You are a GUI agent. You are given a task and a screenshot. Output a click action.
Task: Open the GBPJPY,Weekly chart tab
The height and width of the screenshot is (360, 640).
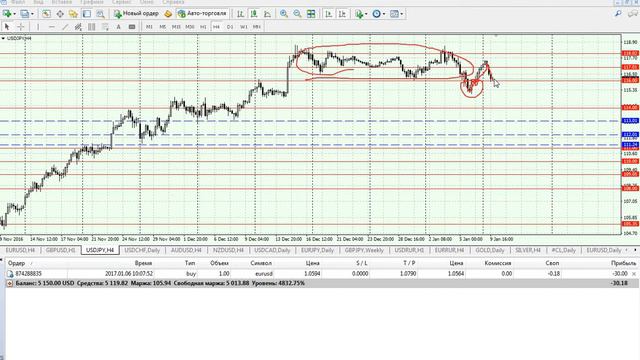364,250
